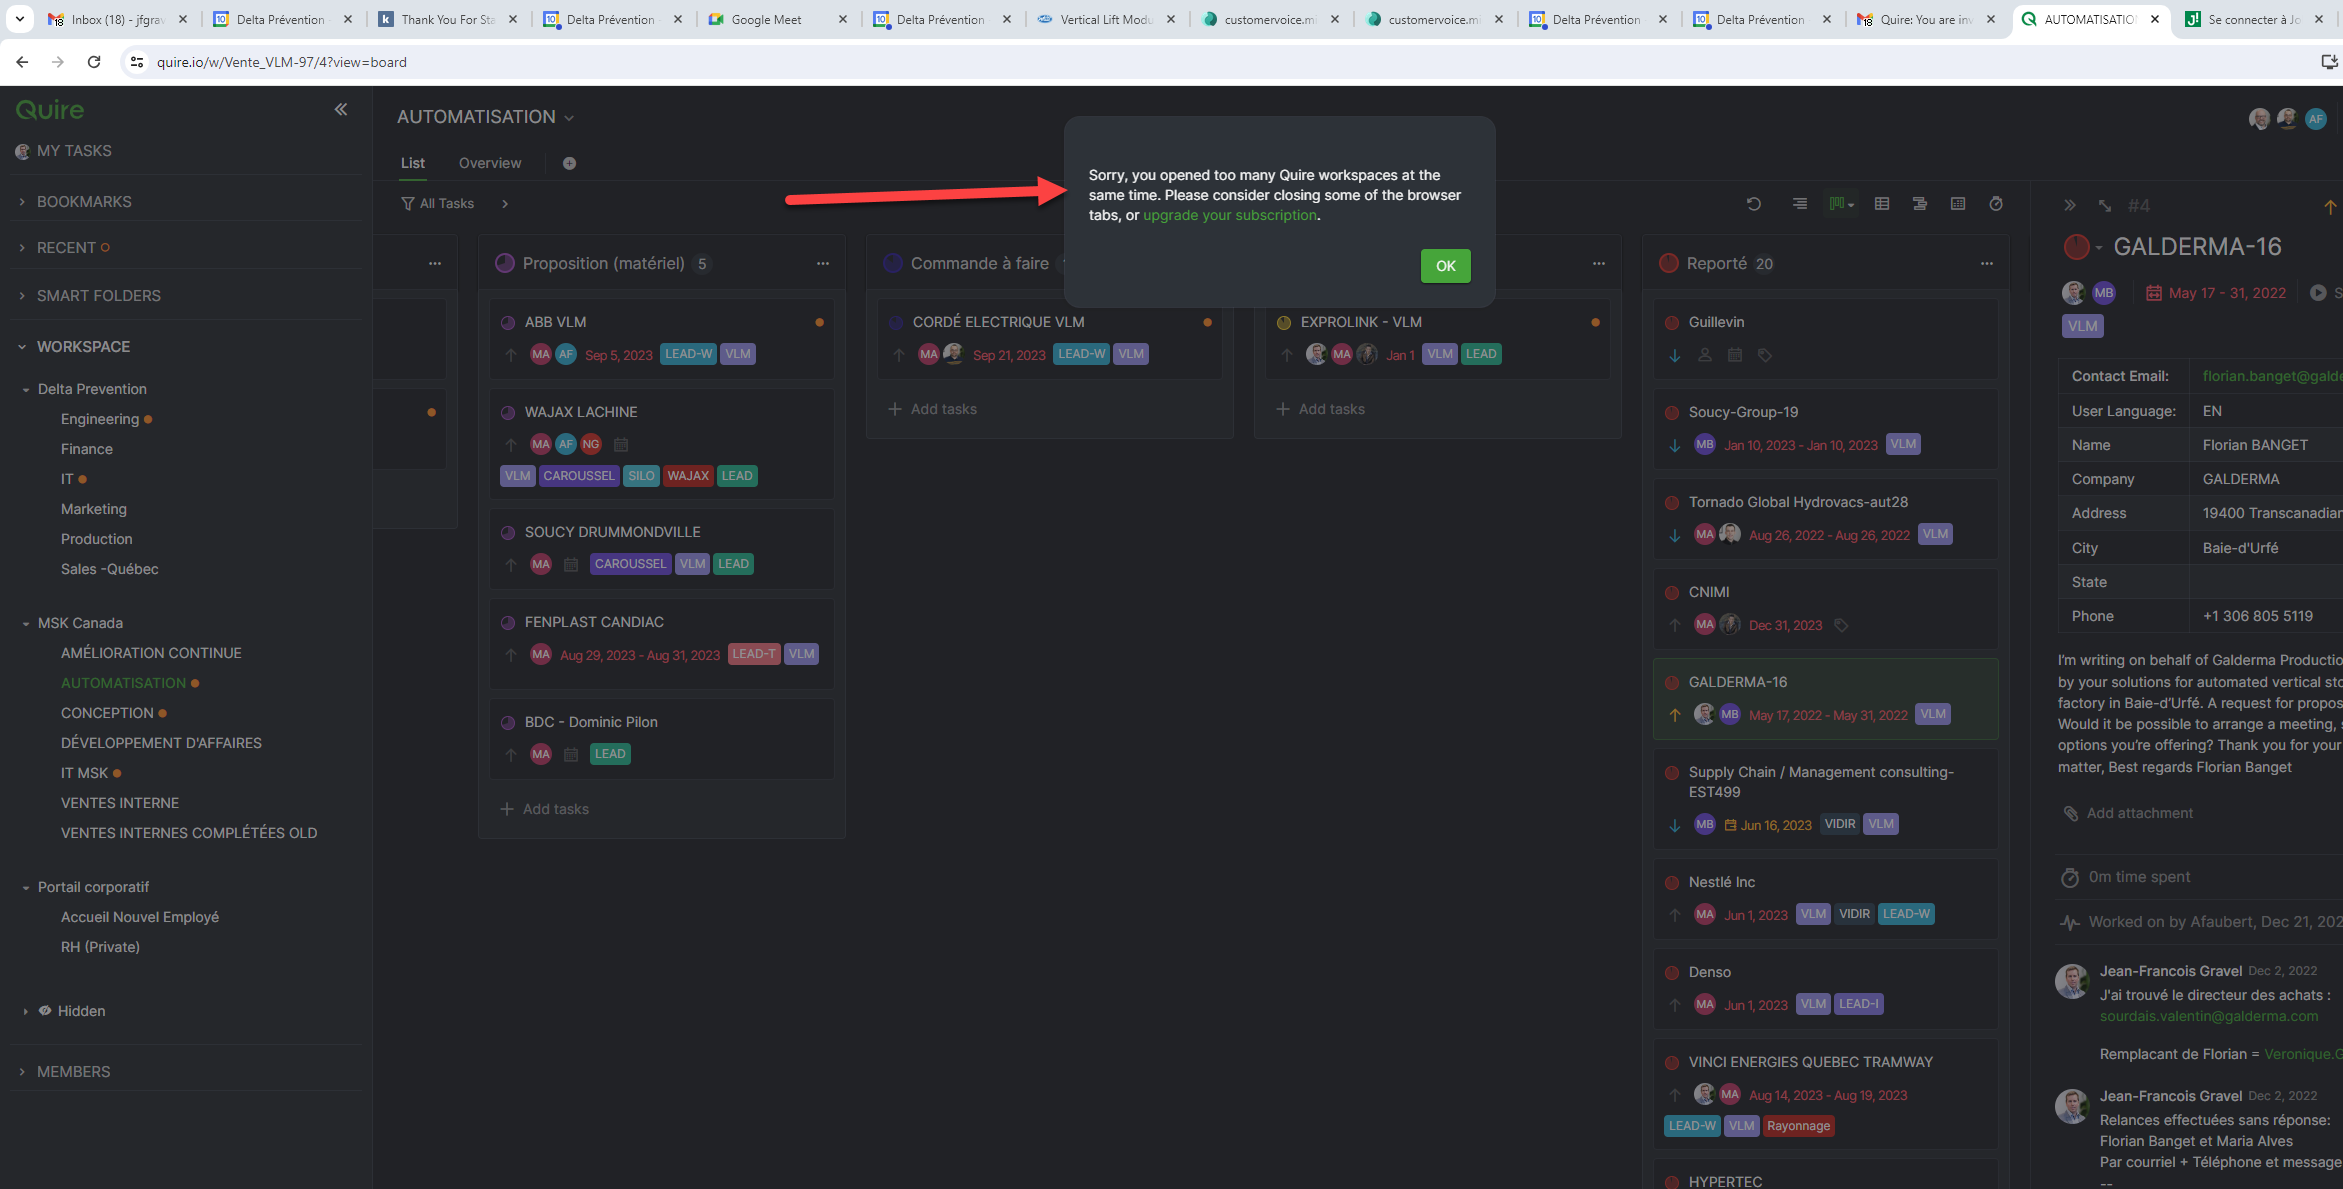The height and width of the screenshot is (1189, 2343).
Task: Click OK in the warning dialog
Action: coord(1445,266)
